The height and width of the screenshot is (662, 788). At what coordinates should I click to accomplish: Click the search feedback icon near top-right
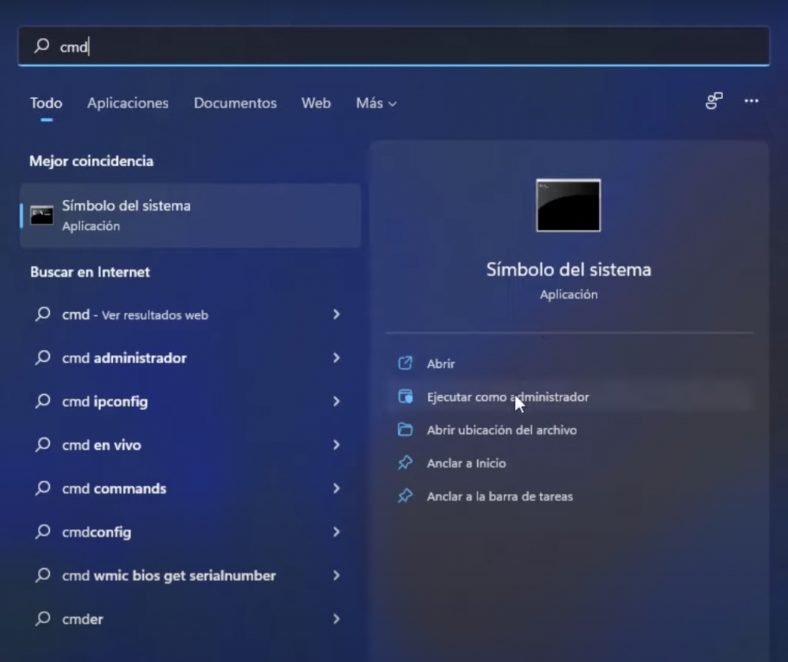coord(714,101)
